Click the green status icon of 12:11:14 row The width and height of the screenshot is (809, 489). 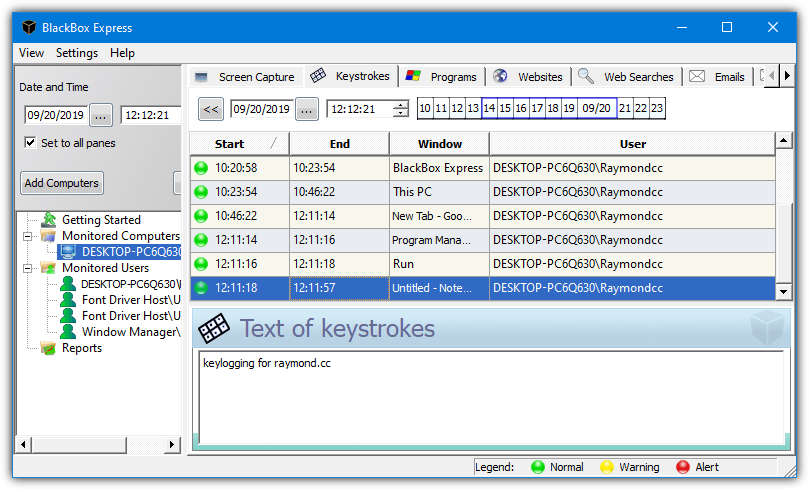(201, 240)
